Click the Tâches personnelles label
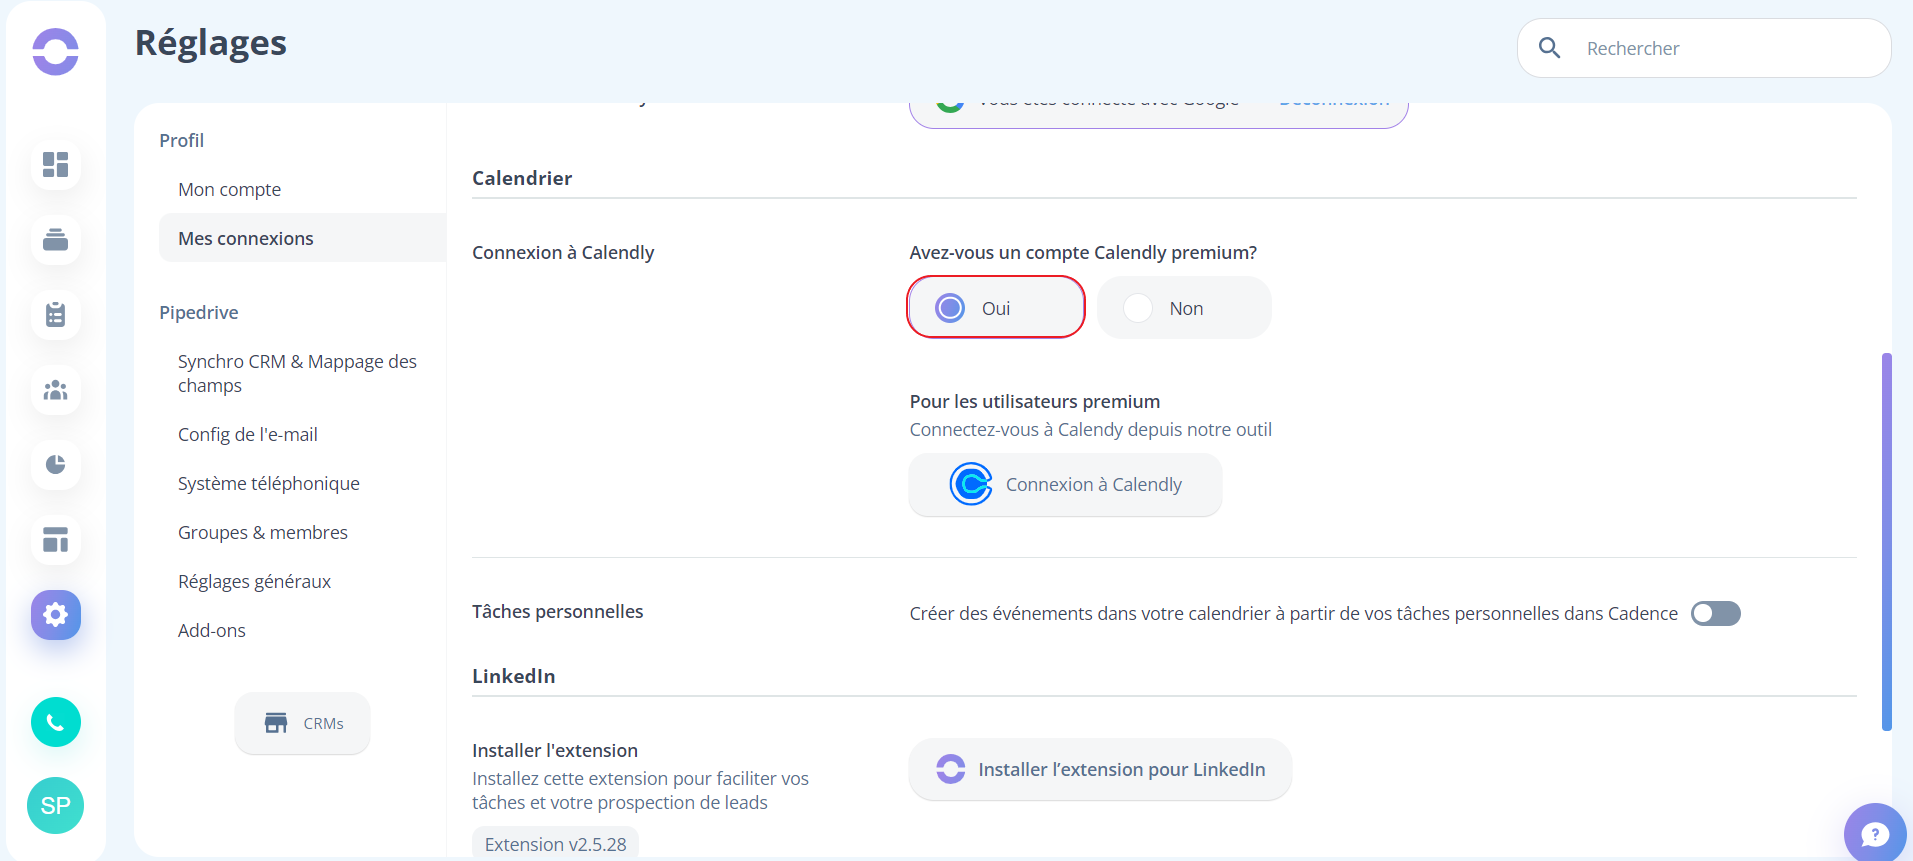 click(557, 611)
